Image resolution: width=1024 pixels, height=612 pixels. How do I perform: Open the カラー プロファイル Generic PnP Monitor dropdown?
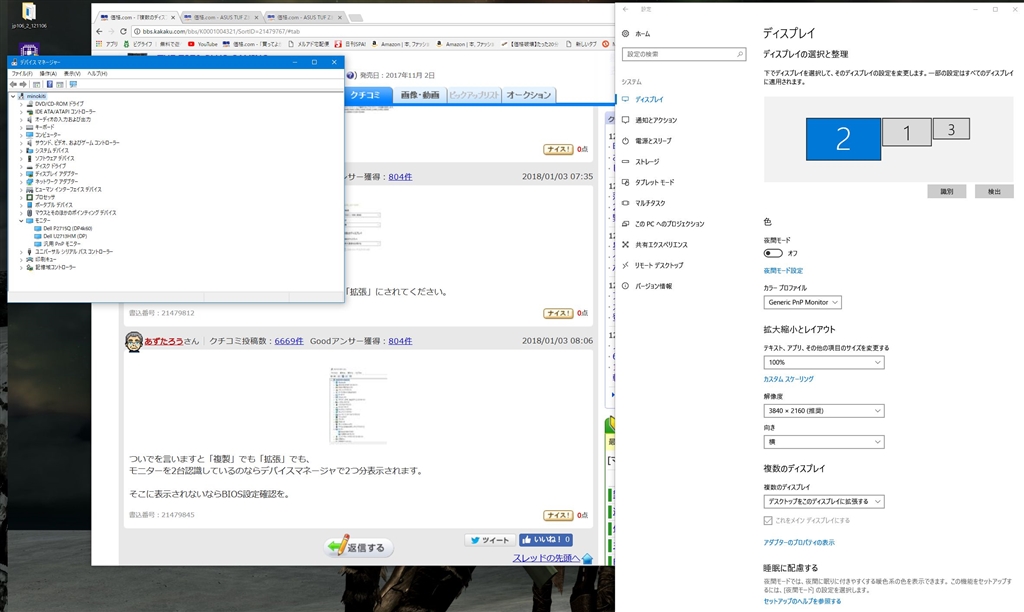(802, 302)
